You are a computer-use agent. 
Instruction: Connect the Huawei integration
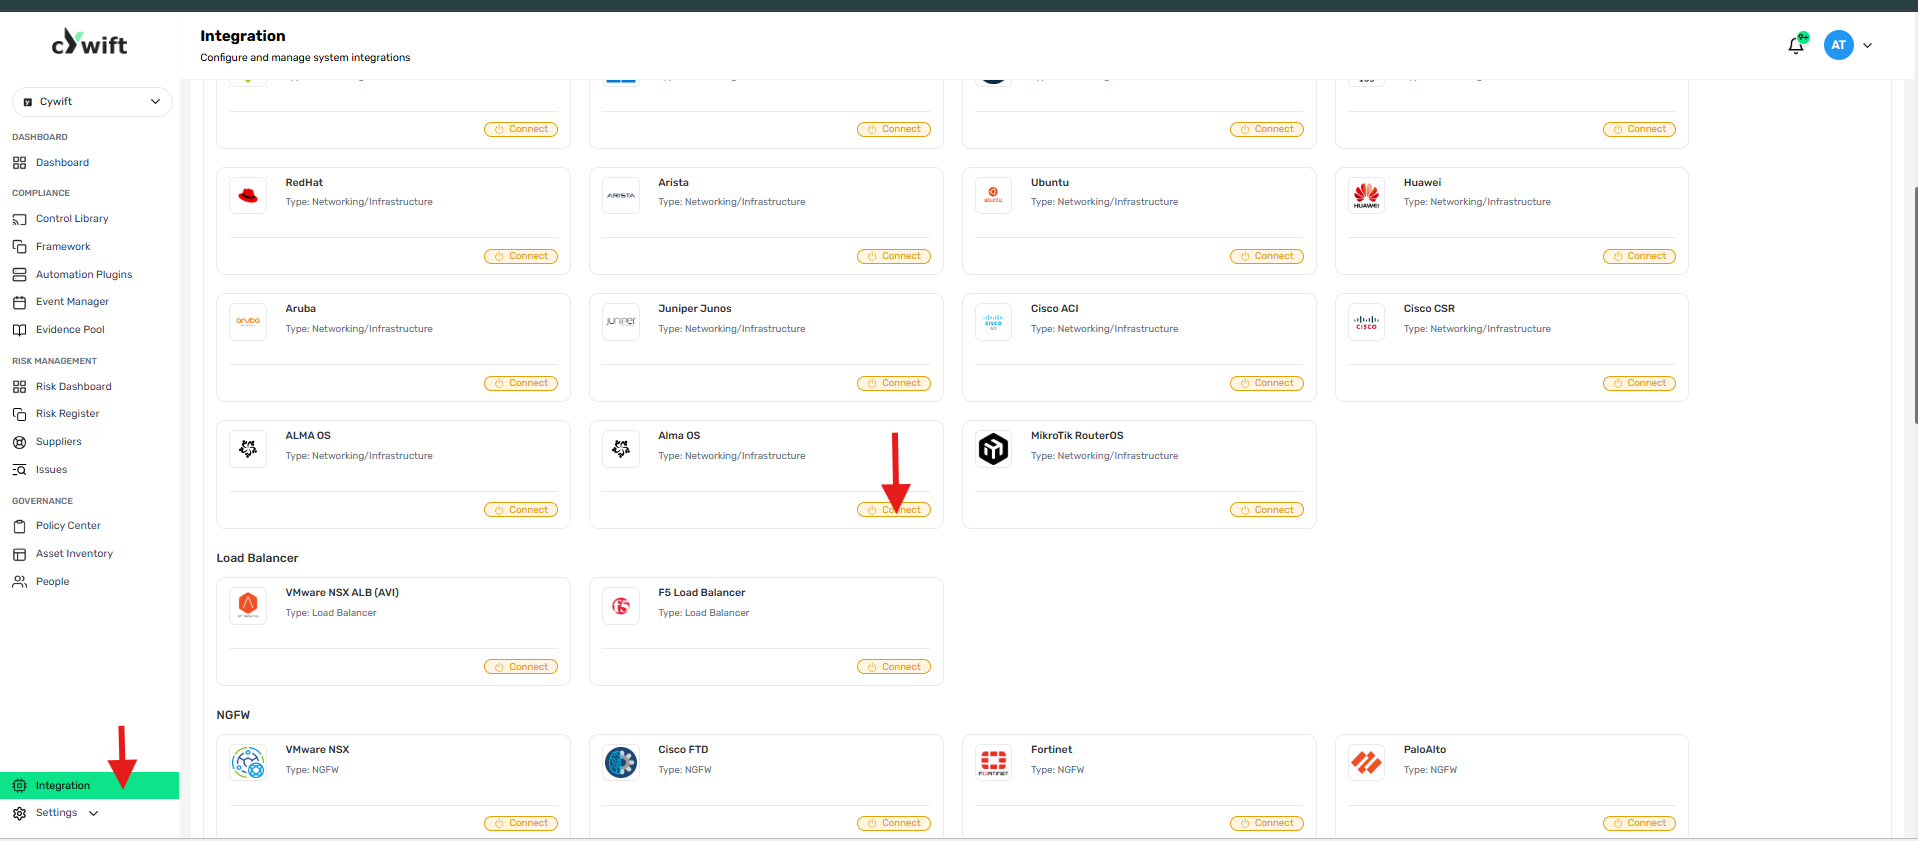tap(1639, 256)
